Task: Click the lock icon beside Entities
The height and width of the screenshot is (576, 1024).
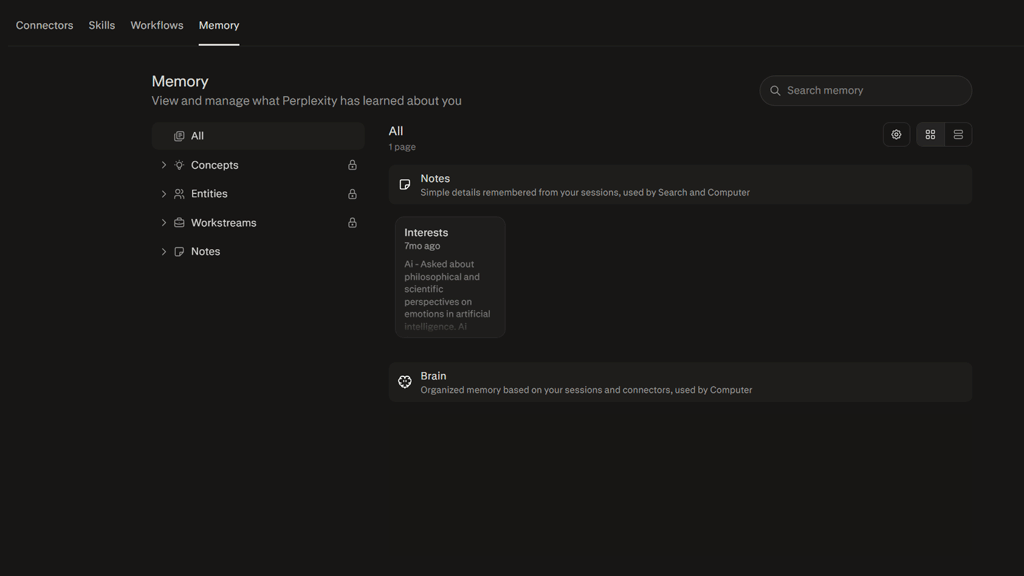Action: tap(352, 194)
